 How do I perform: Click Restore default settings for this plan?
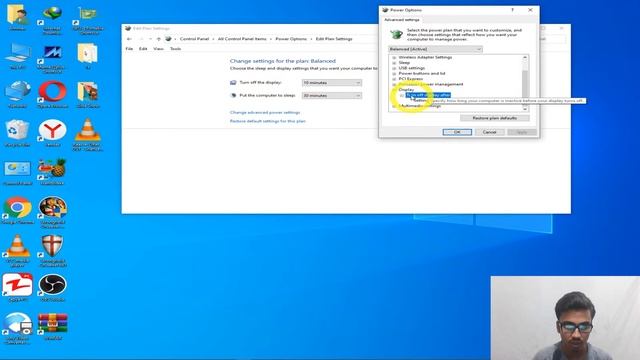pos(268,121)
